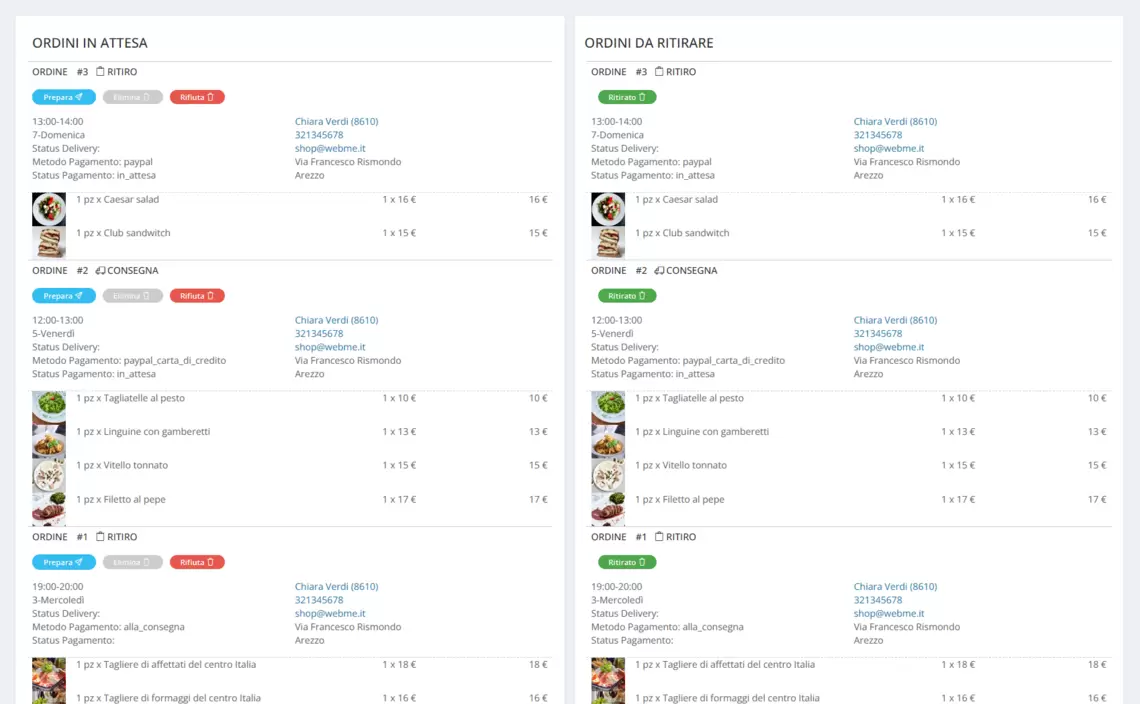Viewport: 1140px width, 704px height.
Task: Mark order #3 as Ritirato
Action: [x=627, y=97]
